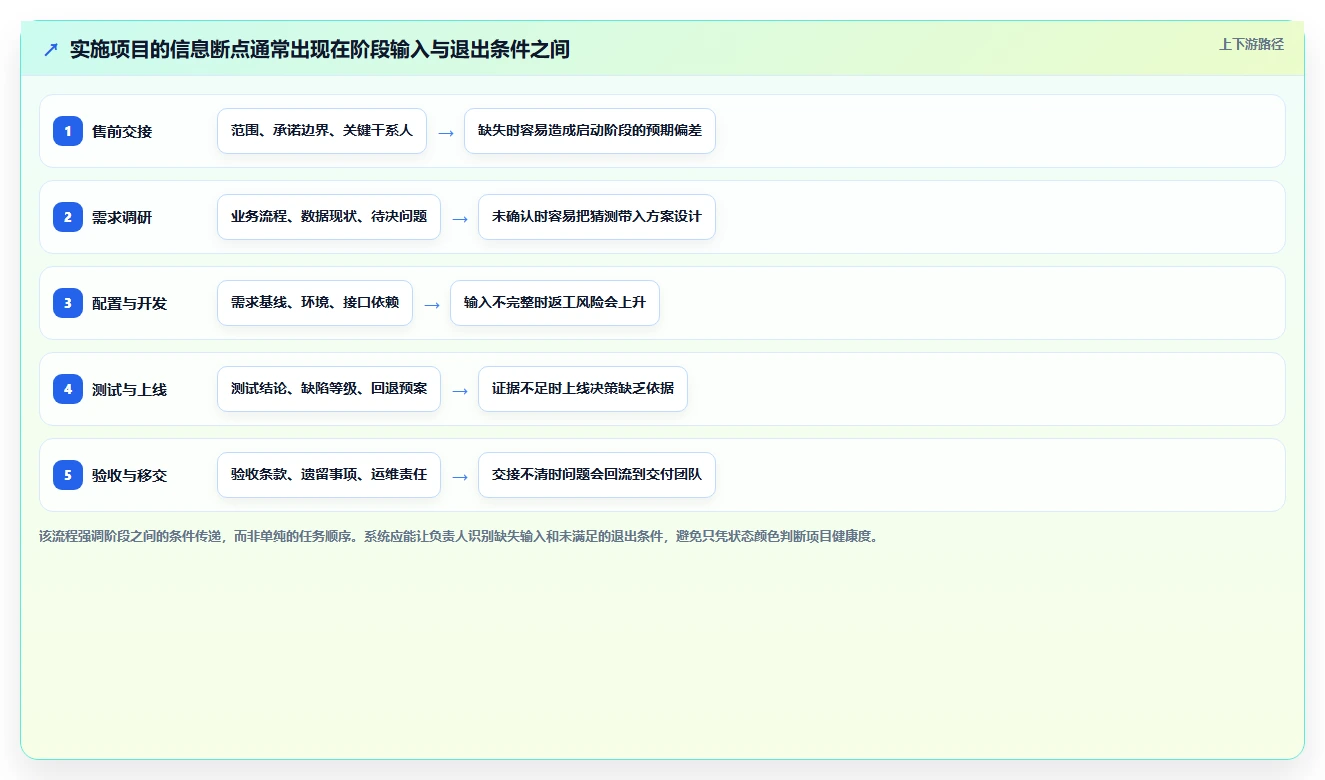Viewport: 1325px width, 780px height.
Task: Click the 上下游路径 label
Action: [1251, 44]
